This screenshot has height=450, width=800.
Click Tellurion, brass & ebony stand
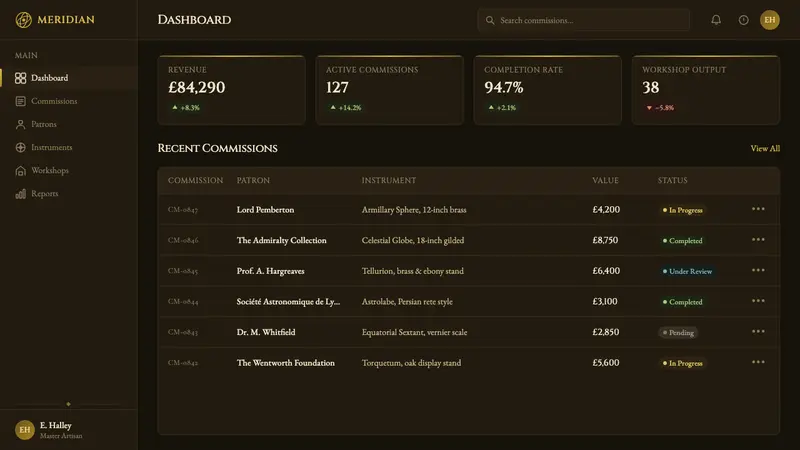pos(413,271)
